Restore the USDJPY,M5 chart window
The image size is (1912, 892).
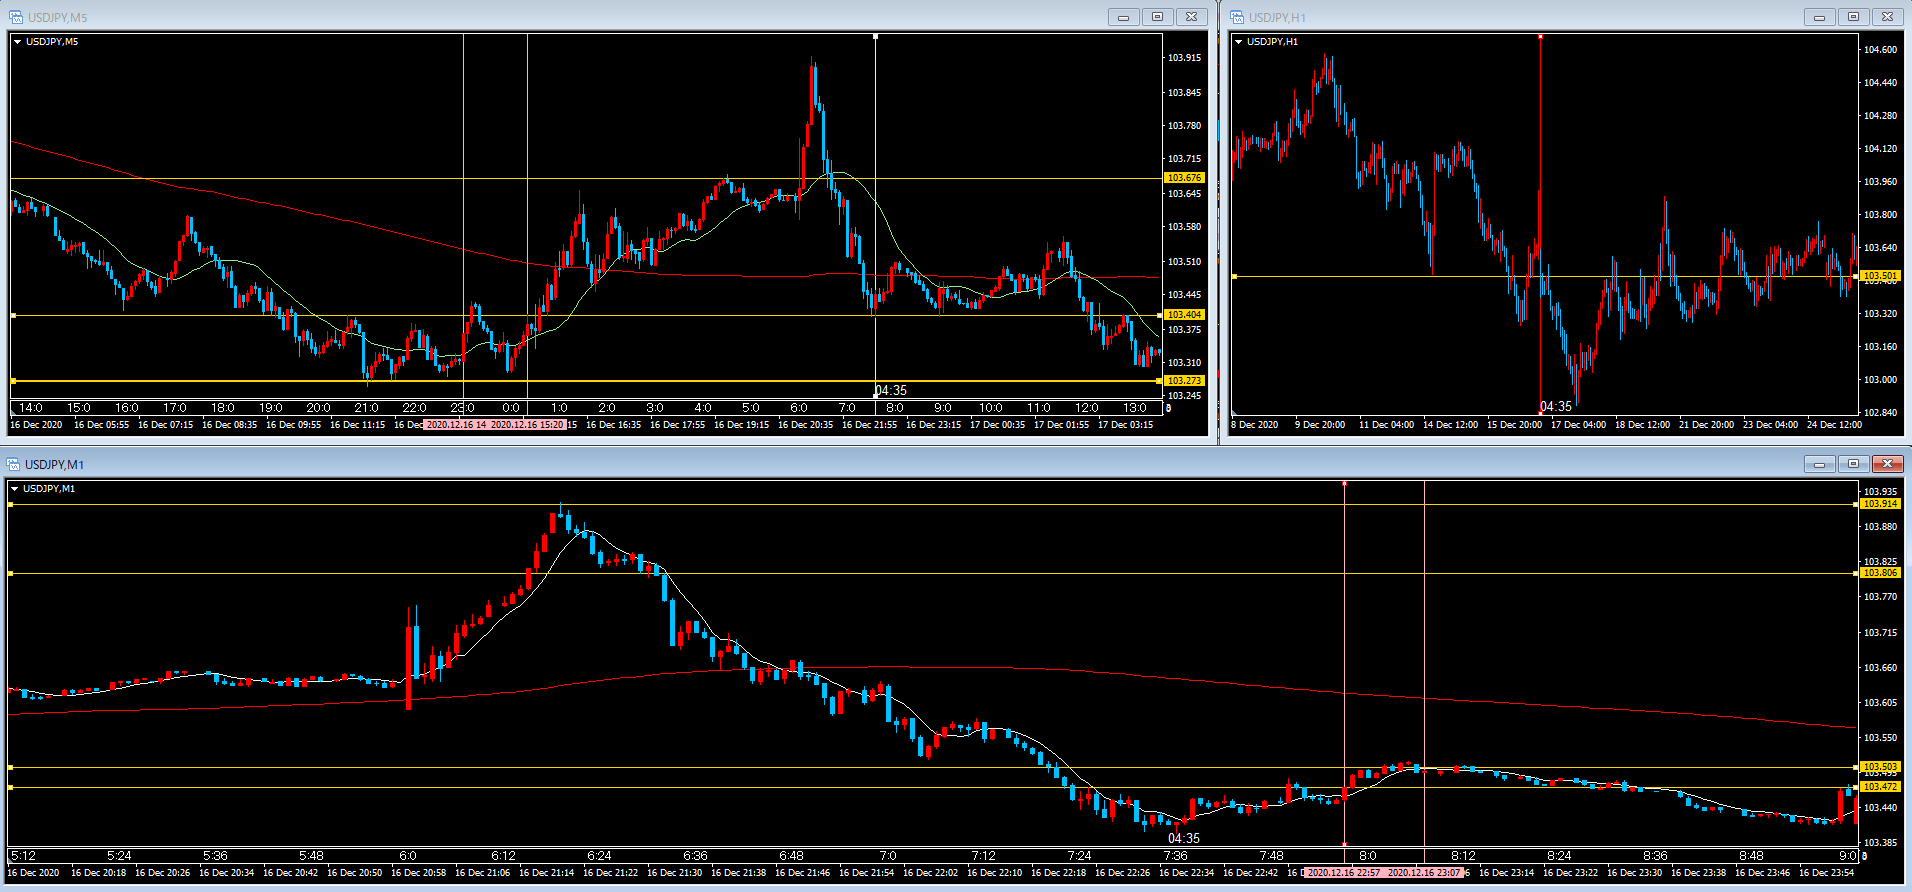(1157, 17)
